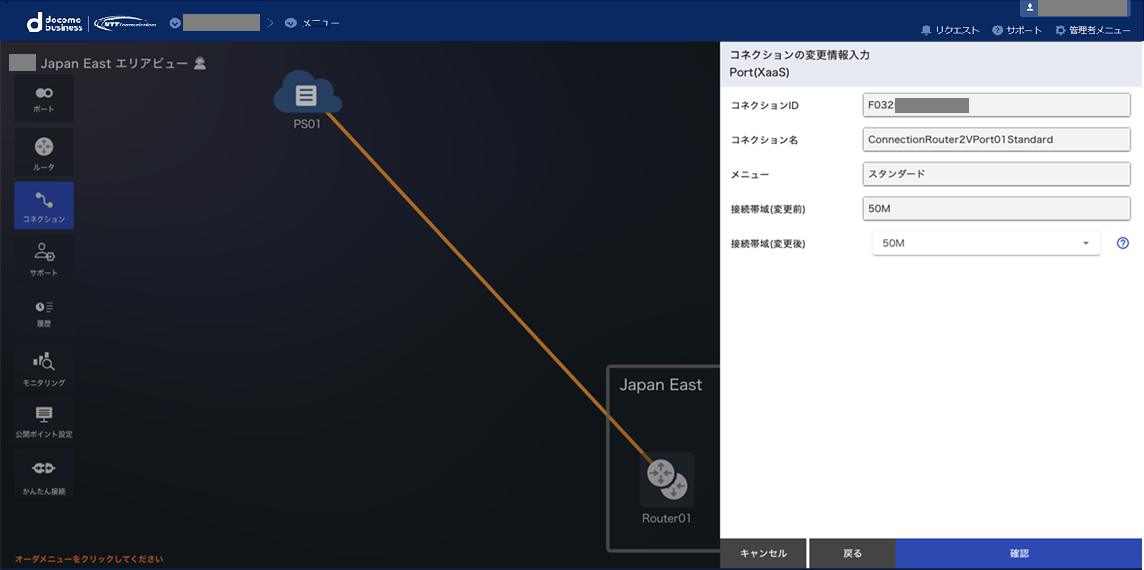Viewport: 1144px width, 570px height.
Task: Expand the redacted breadcrumb selector in header
Action: pyautogui.click(x=215, y=22)
